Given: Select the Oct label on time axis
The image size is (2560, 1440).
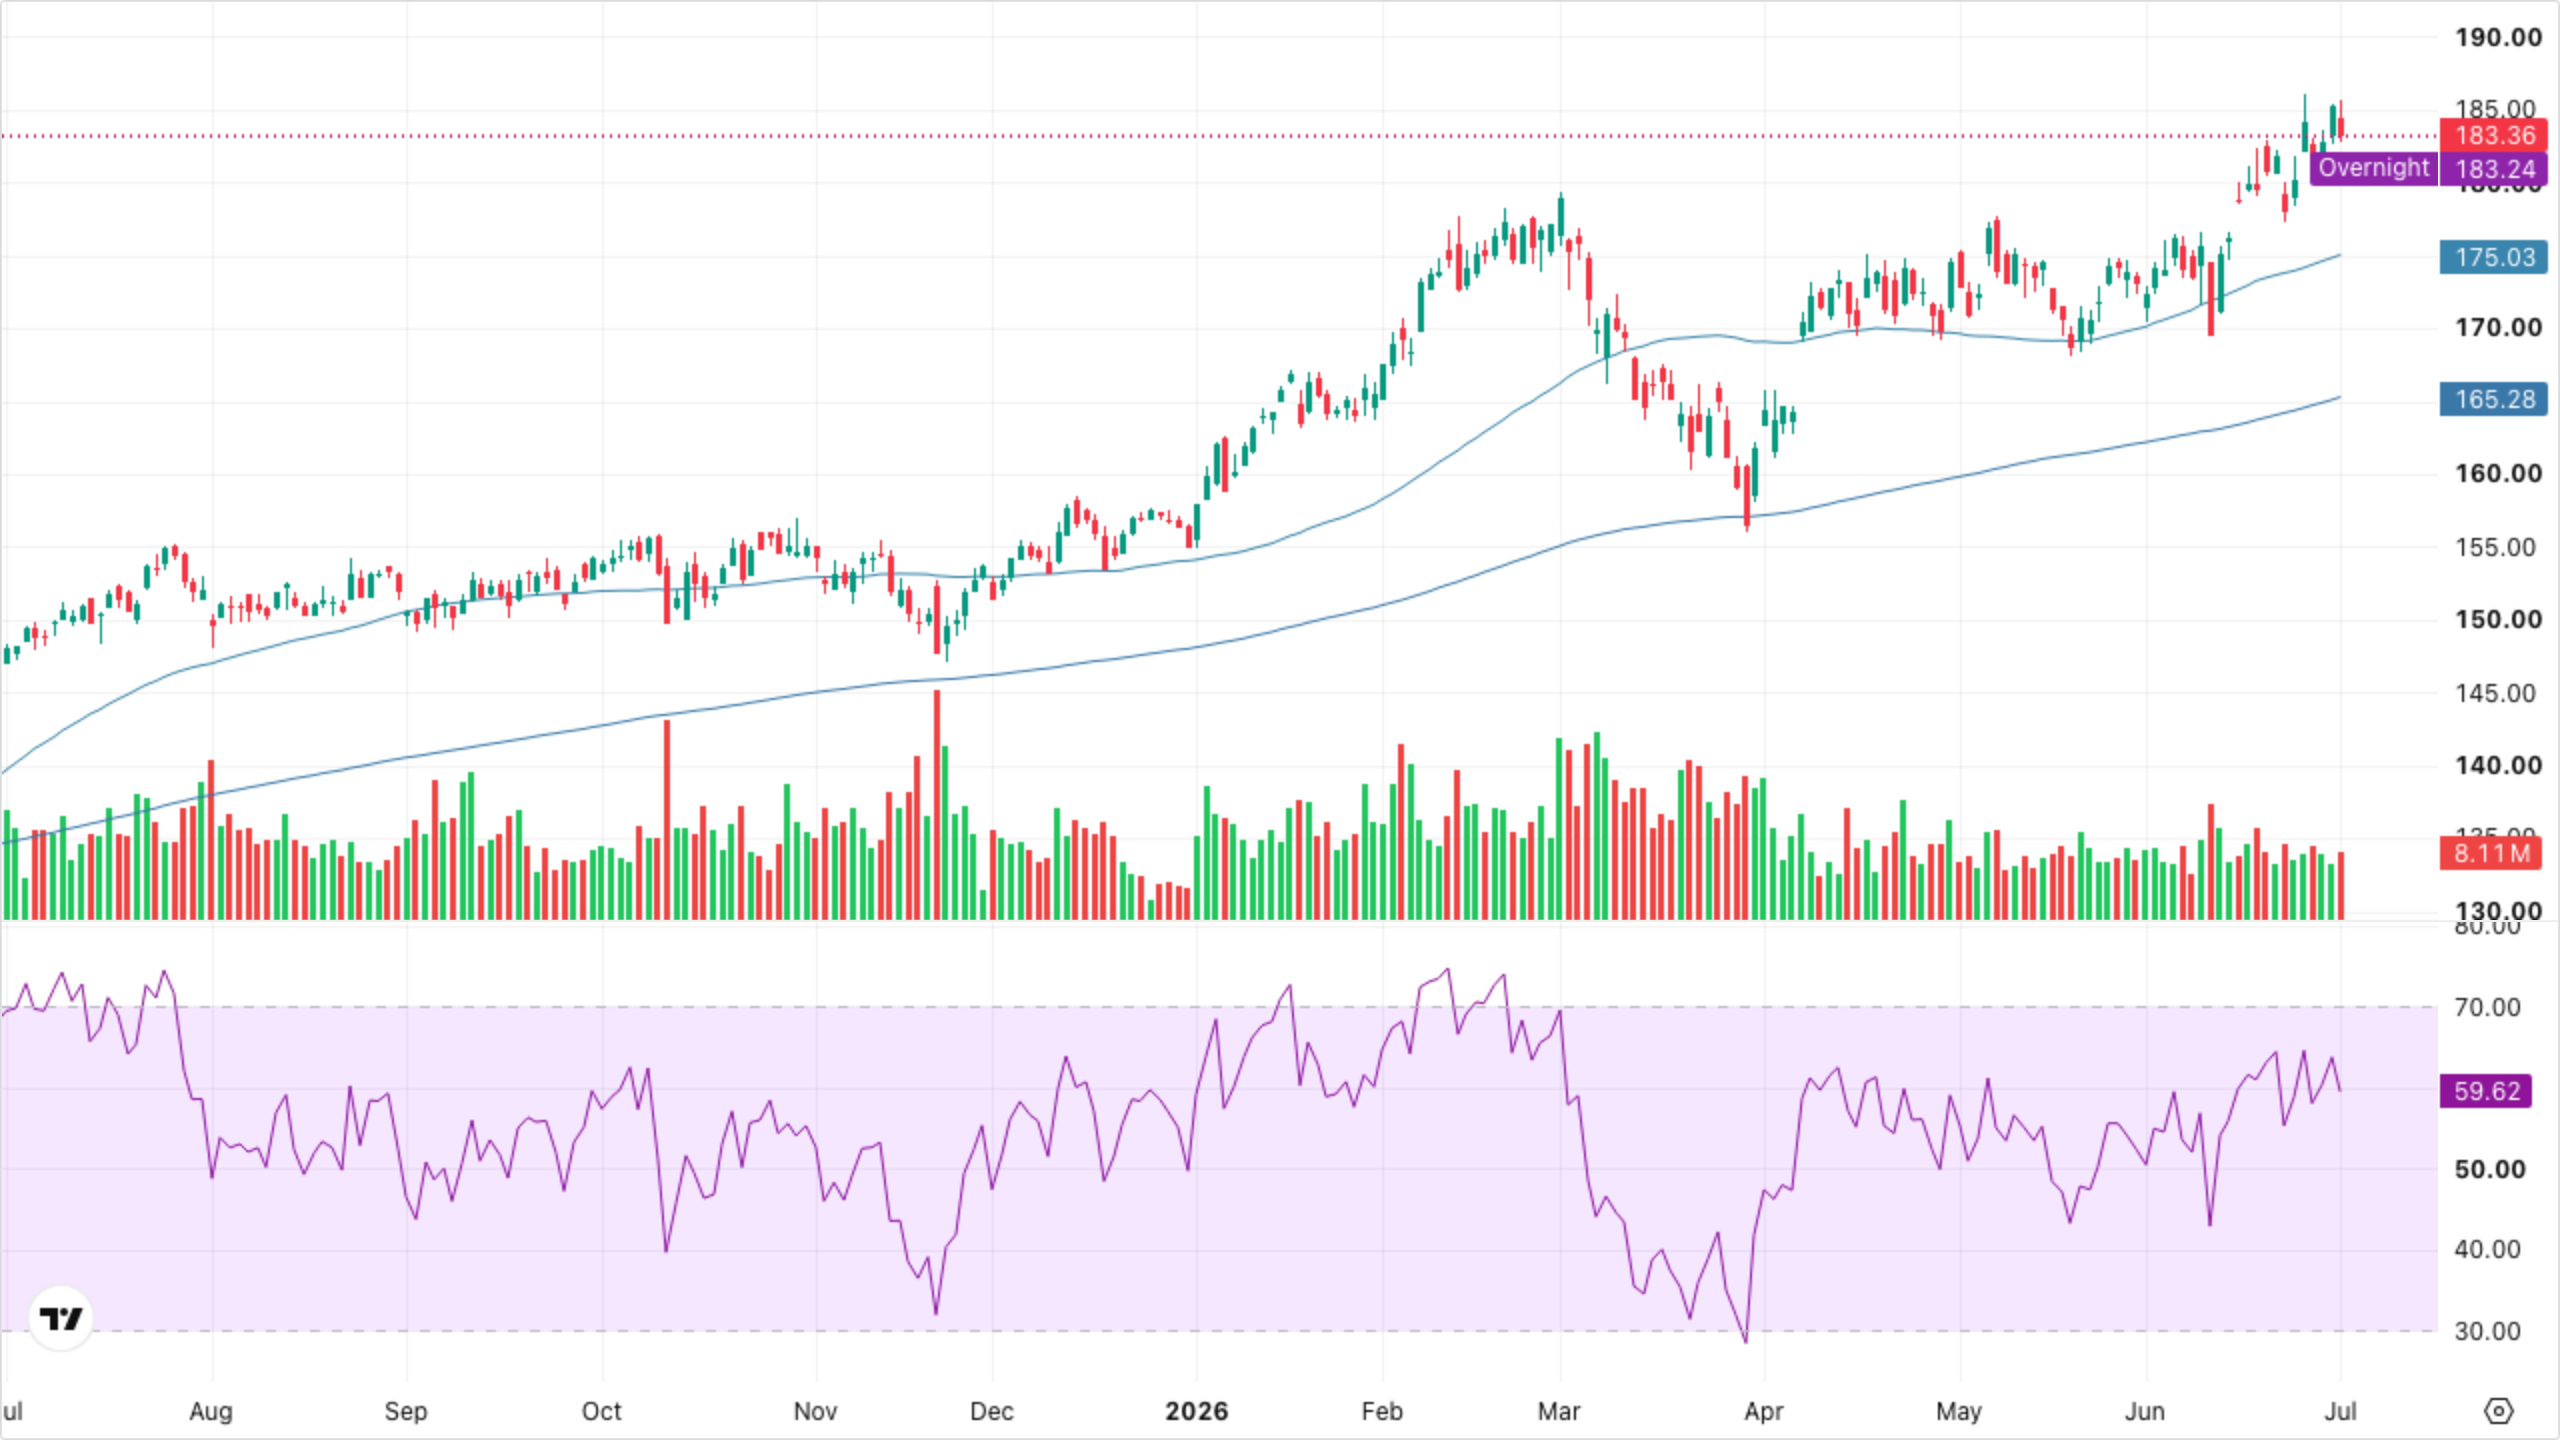Looking at the screenshot, I should (602, 1411).
